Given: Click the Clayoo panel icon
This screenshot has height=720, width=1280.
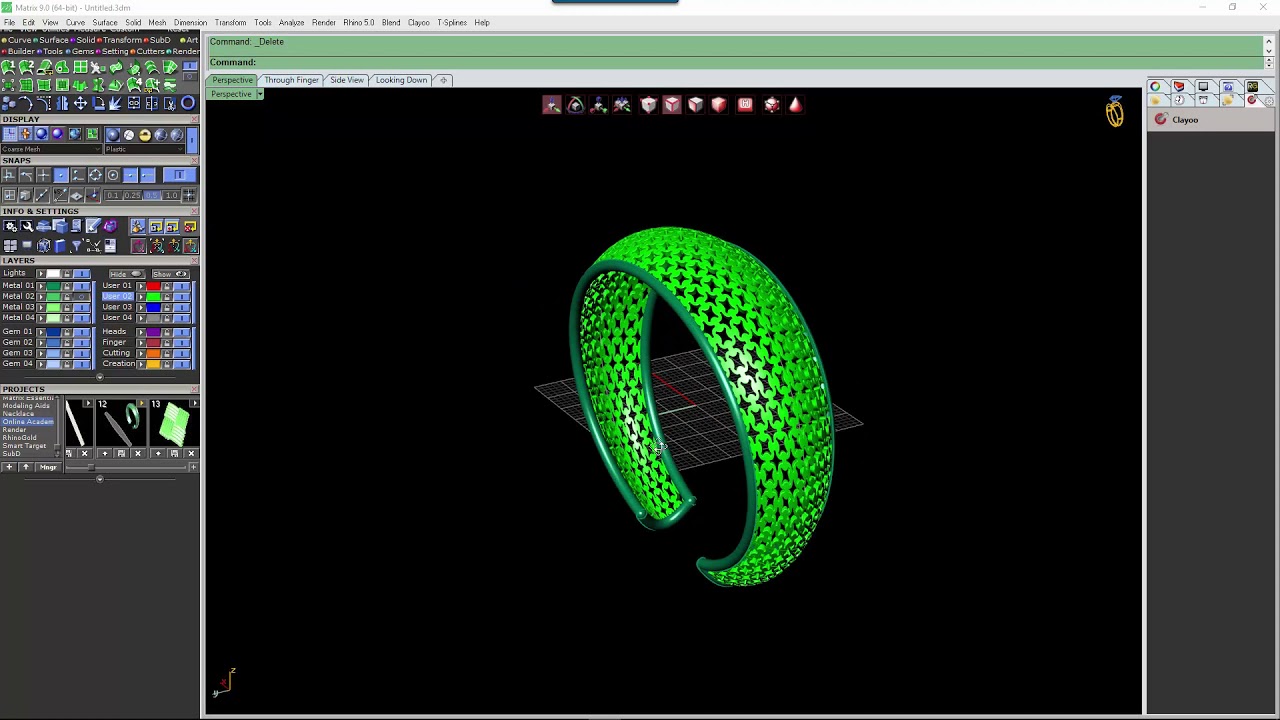Looking at the screenshot, I should (x=1160, y=120).
